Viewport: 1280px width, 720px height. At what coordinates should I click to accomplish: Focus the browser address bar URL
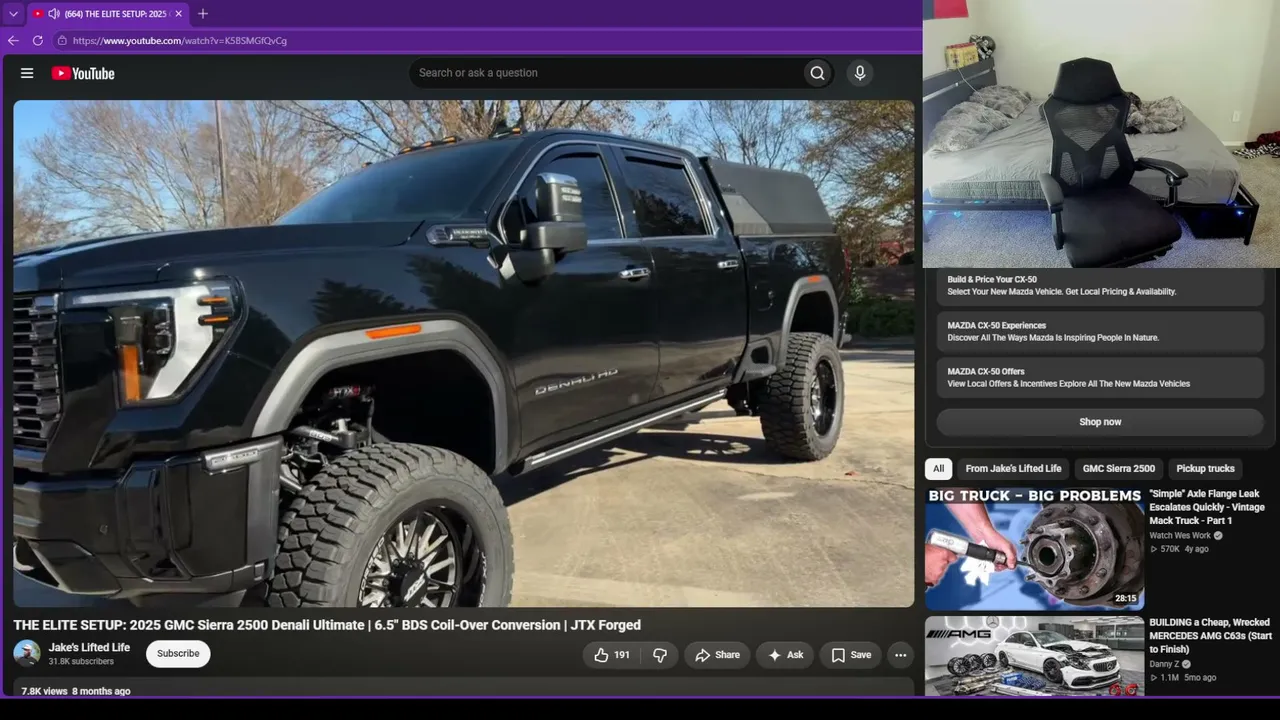click(x=180, y=41)
